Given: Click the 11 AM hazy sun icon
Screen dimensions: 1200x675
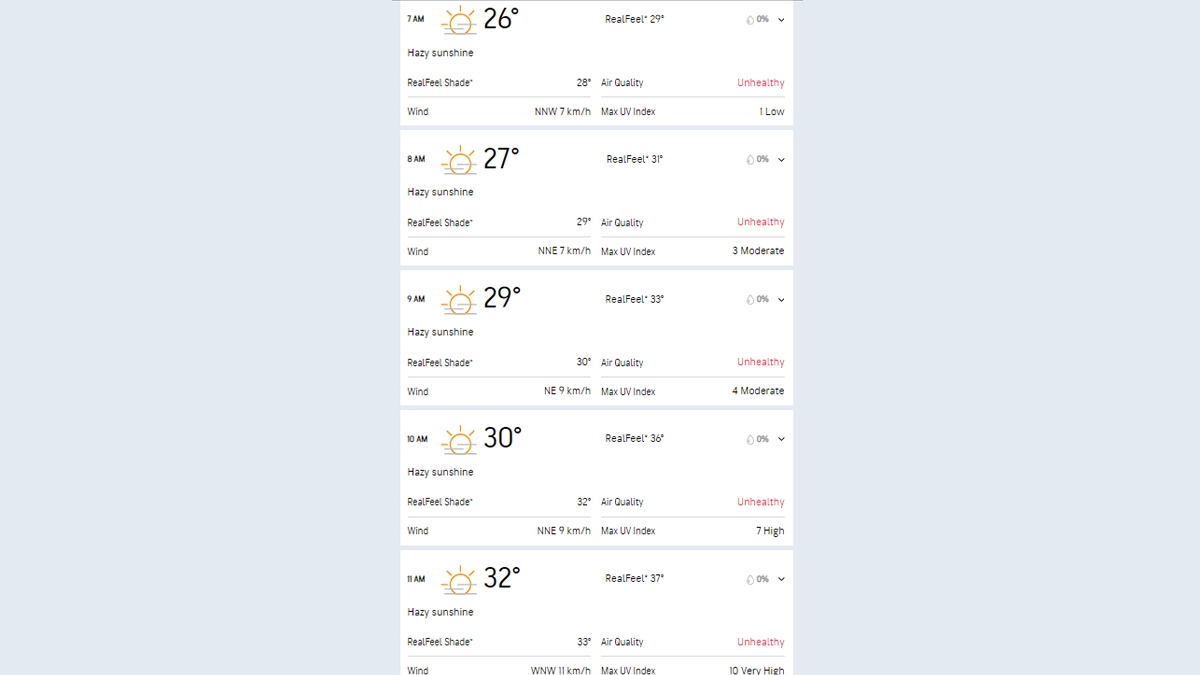Looking at the screenshot, I should [x=459, y=580].
